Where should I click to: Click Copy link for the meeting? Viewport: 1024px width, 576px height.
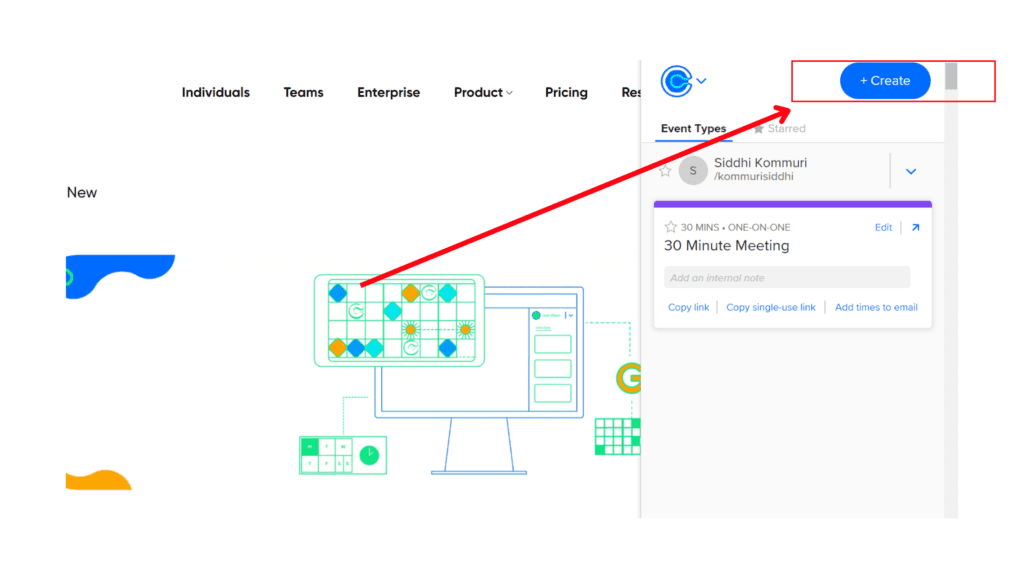688,307
